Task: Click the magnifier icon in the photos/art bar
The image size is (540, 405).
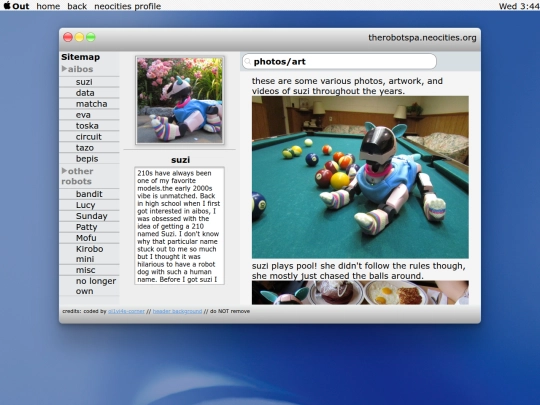Action: point(247,62)
